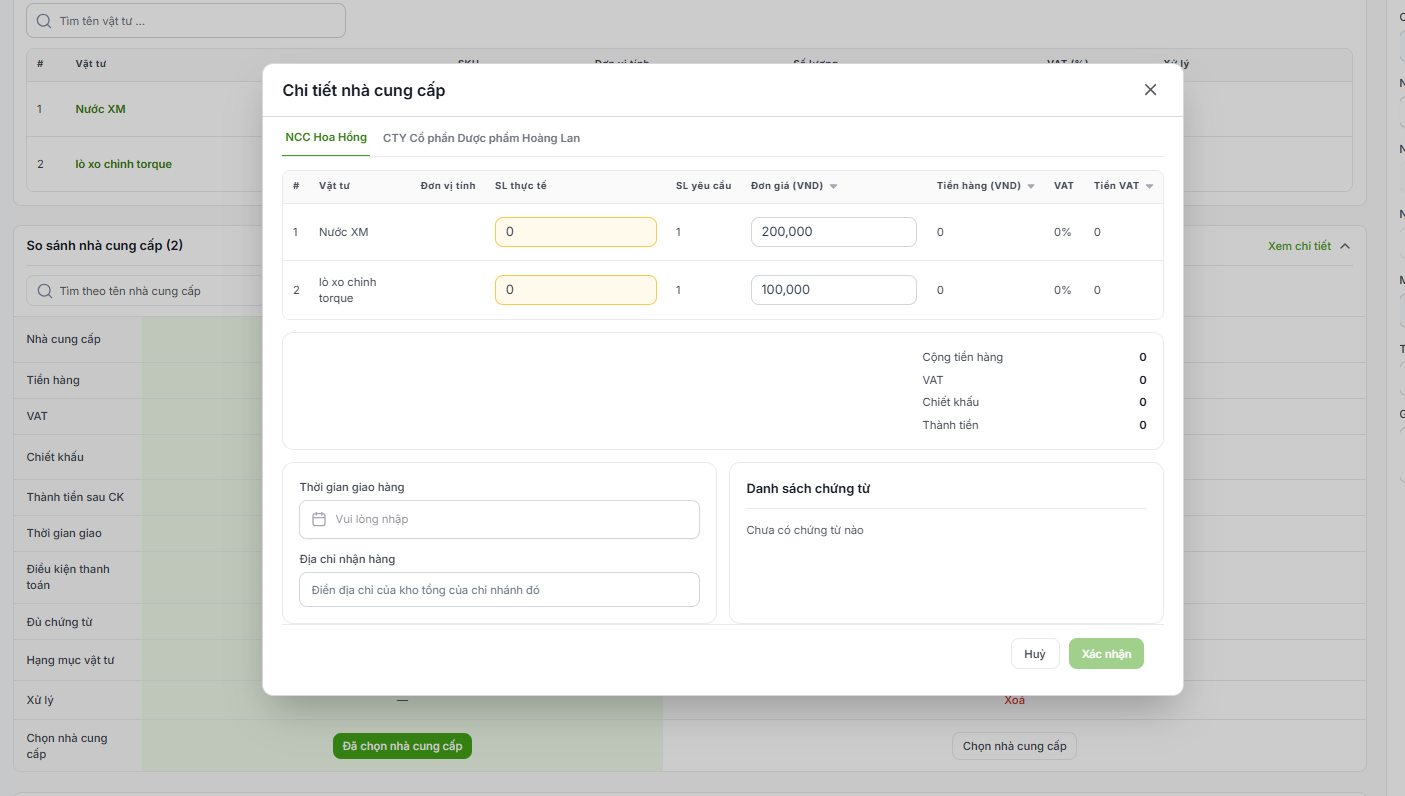Screen dimensions: 1405x796
Task: Click the Đơn giá field showing 100,000
Action: [x=834, y=290]
